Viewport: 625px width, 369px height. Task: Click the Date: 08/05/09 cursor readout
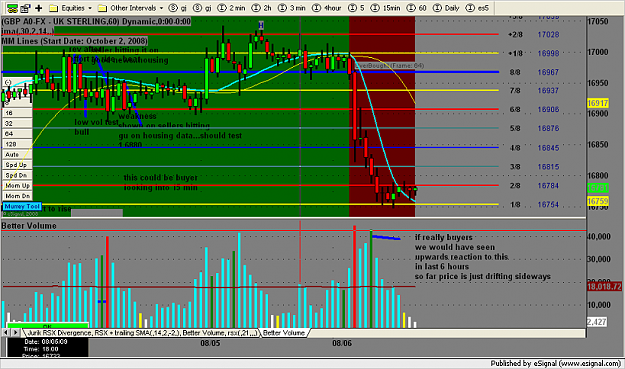[x=46, y=342]
